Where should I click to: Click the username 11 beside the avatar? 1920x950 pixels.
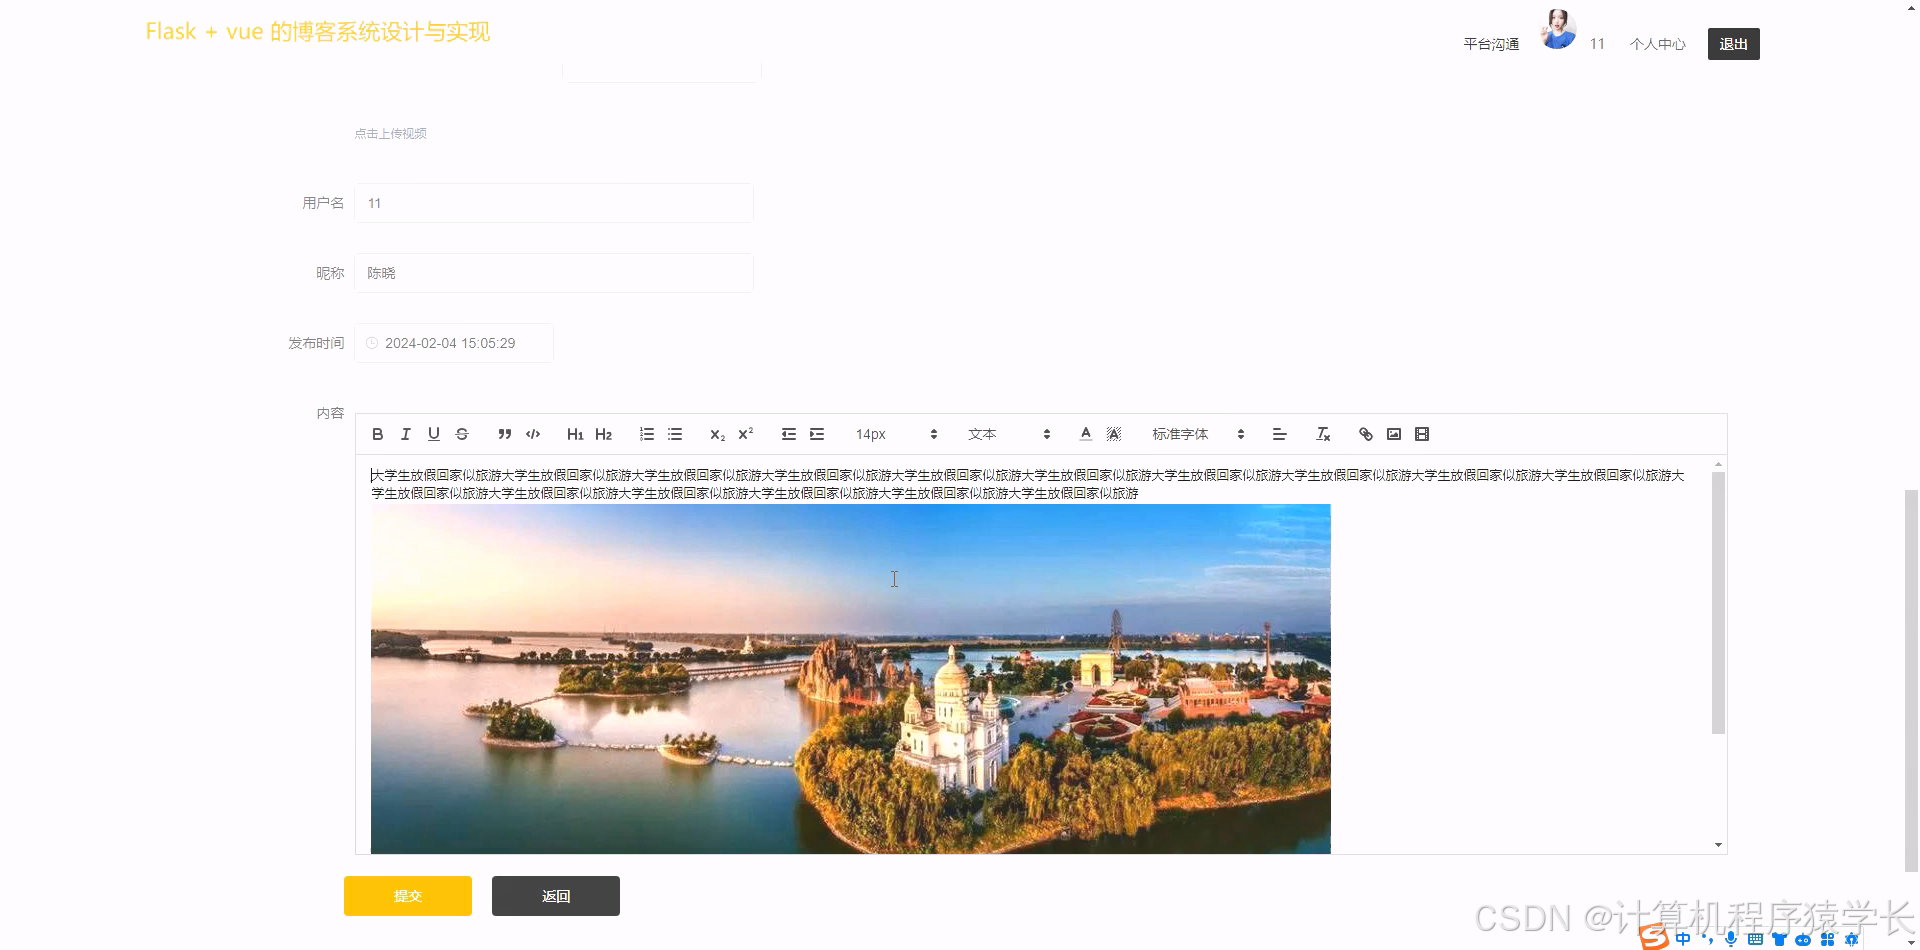click(x=1597, y=44)
